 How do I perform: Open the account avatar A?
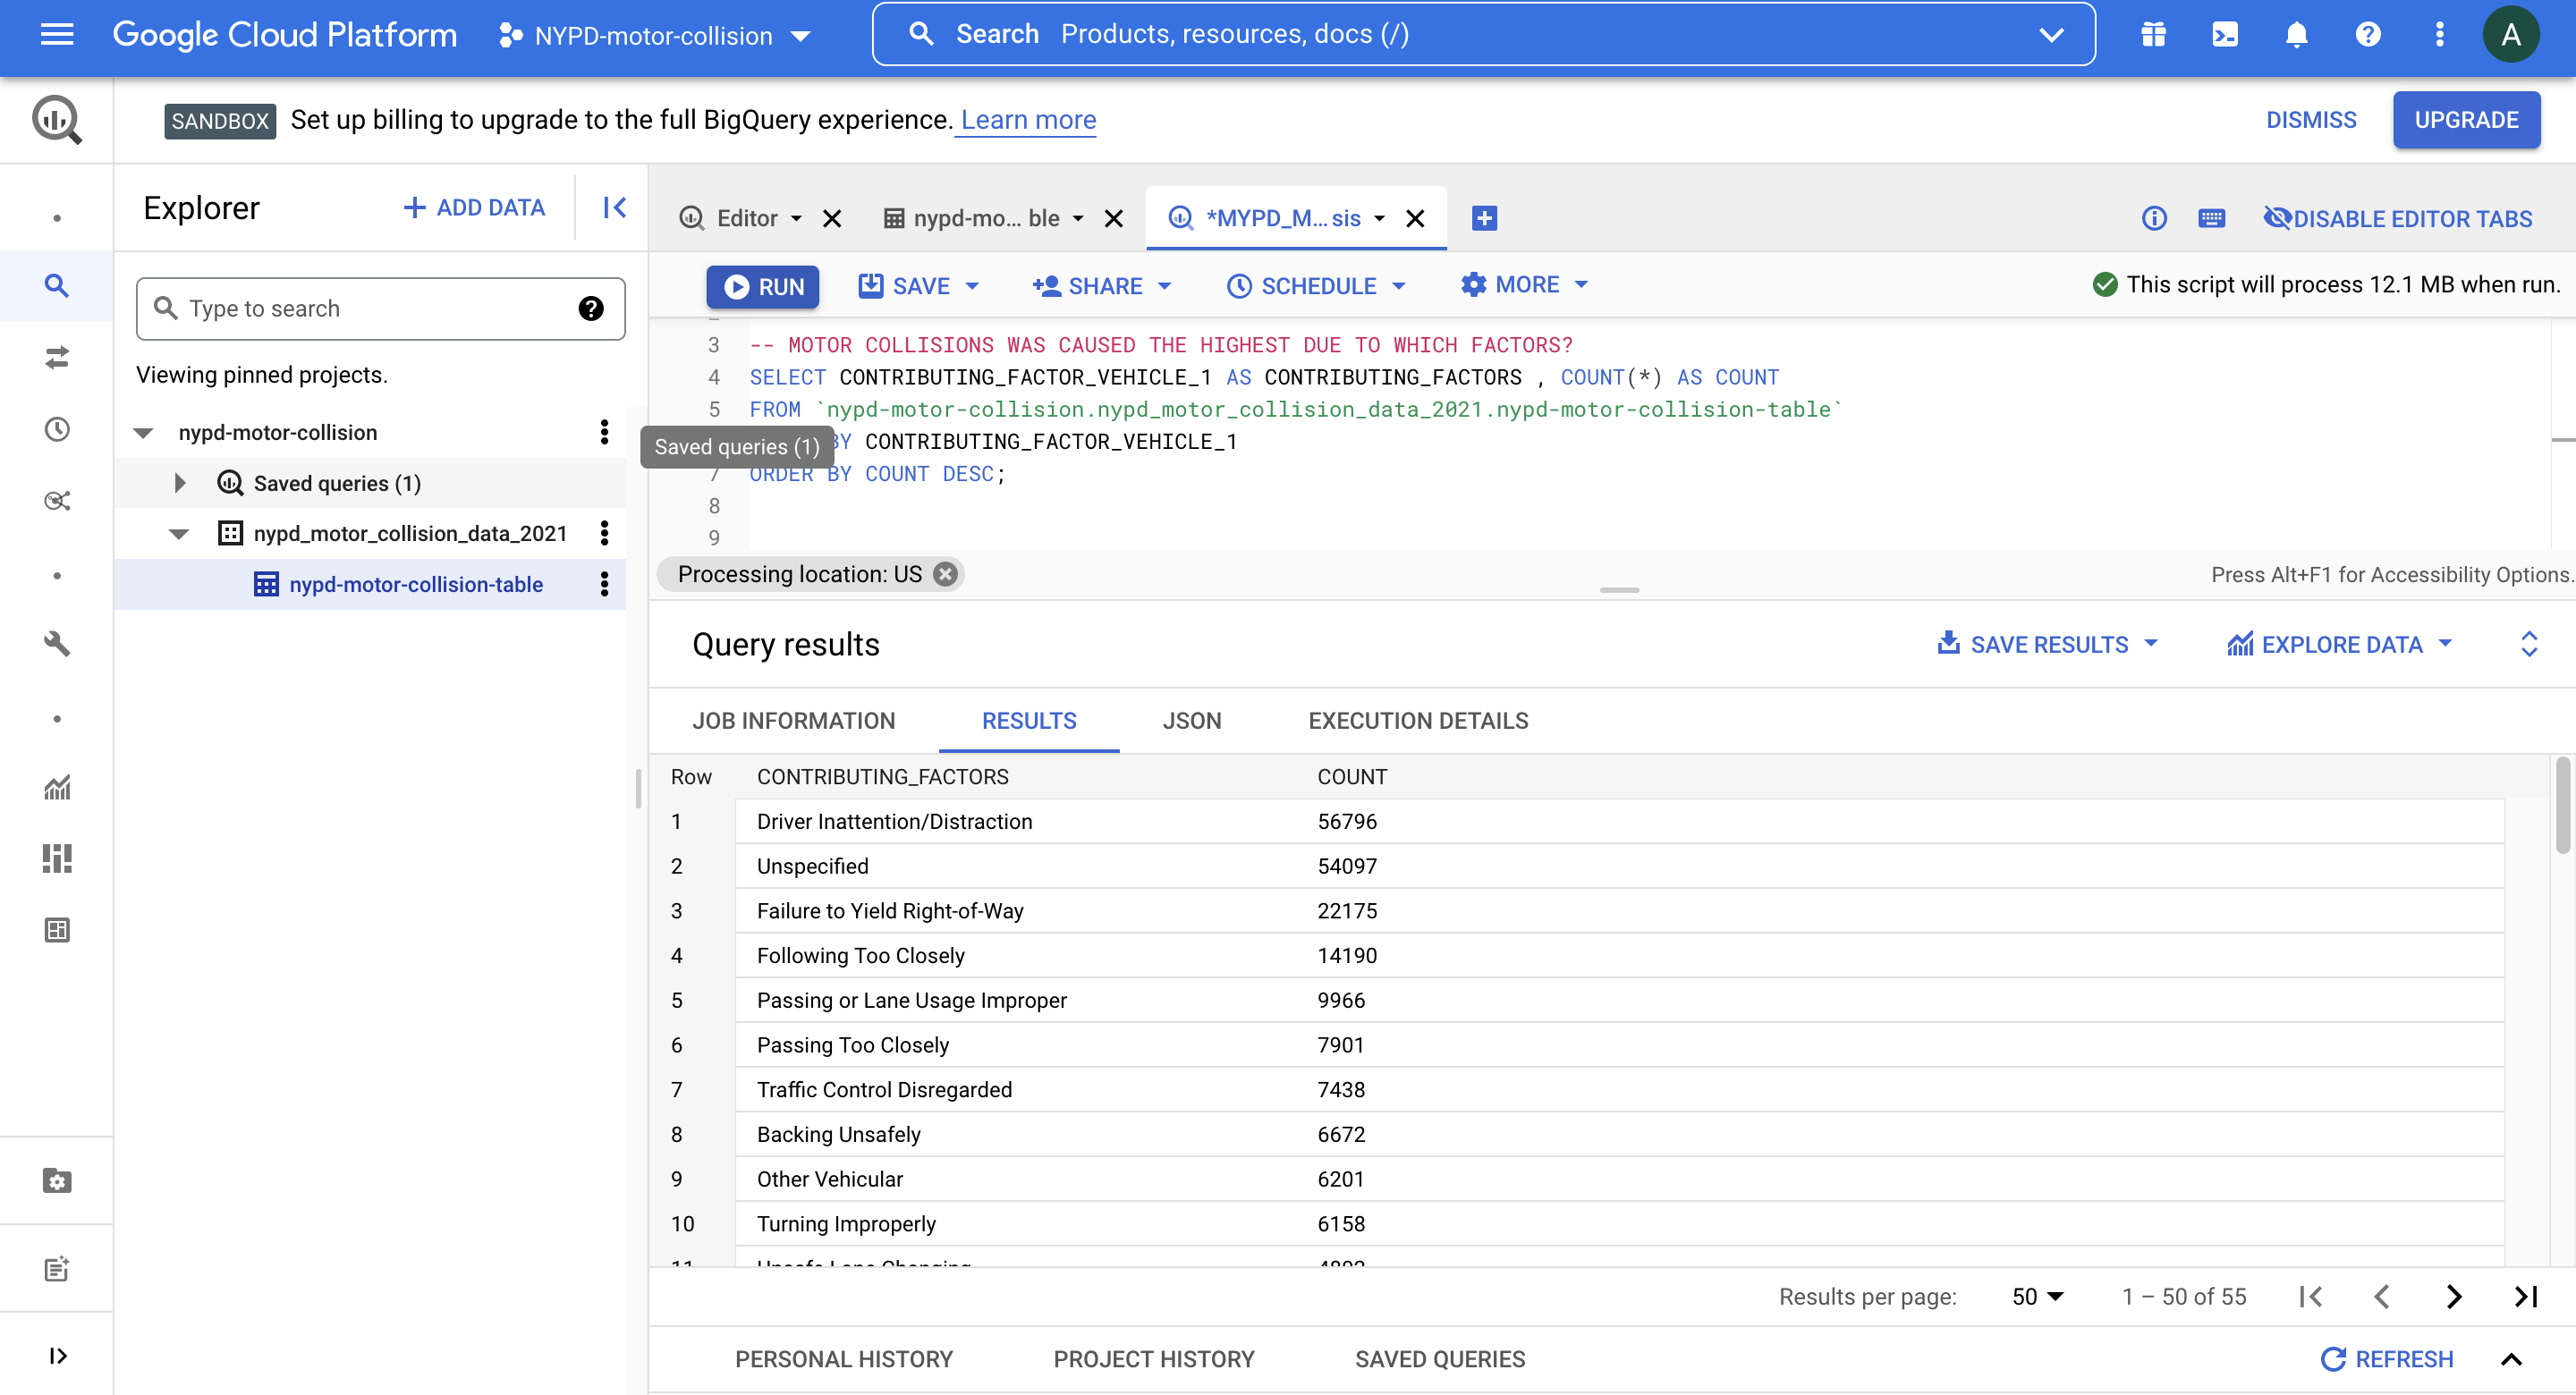2510,35
